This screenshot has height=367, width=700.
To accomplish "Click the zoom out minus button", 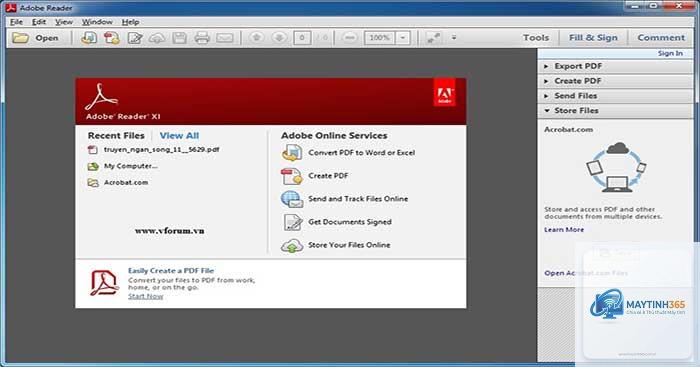I will [350, 38].
